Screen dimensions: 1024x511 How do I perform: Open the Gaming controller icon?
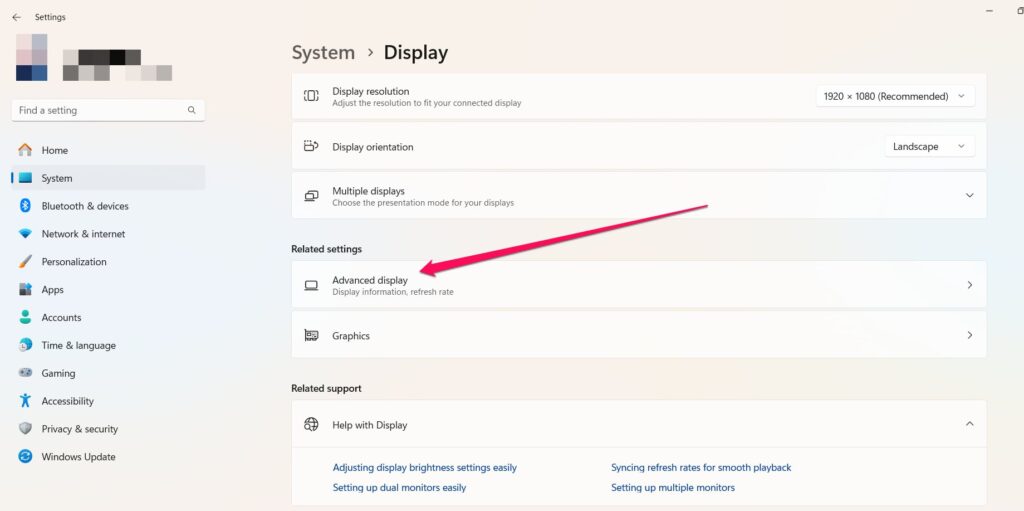[x=25, y=373]
